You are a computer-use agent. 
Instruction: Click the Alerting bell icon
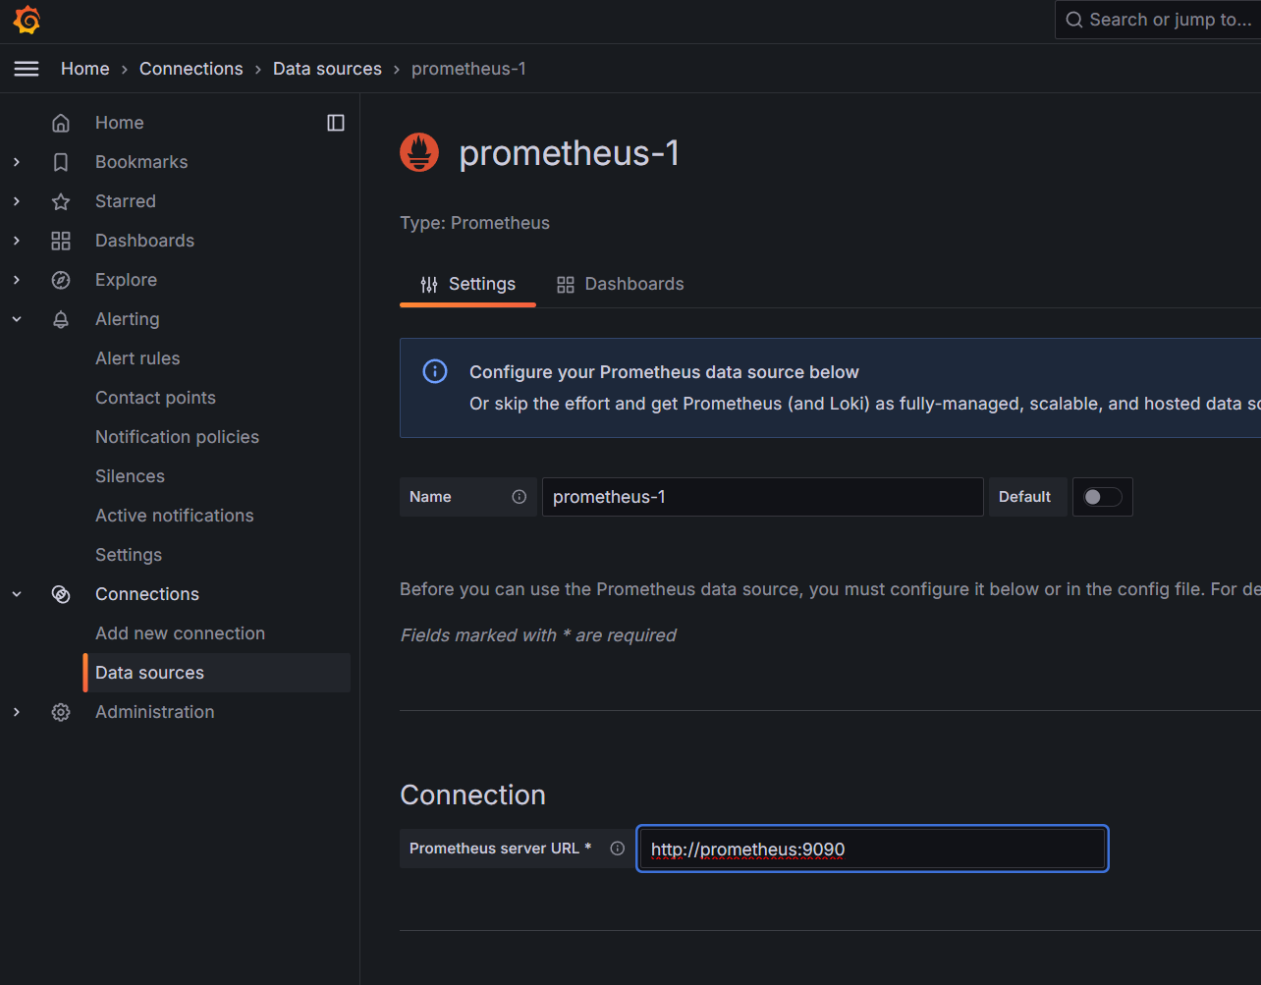pos(61,319)
